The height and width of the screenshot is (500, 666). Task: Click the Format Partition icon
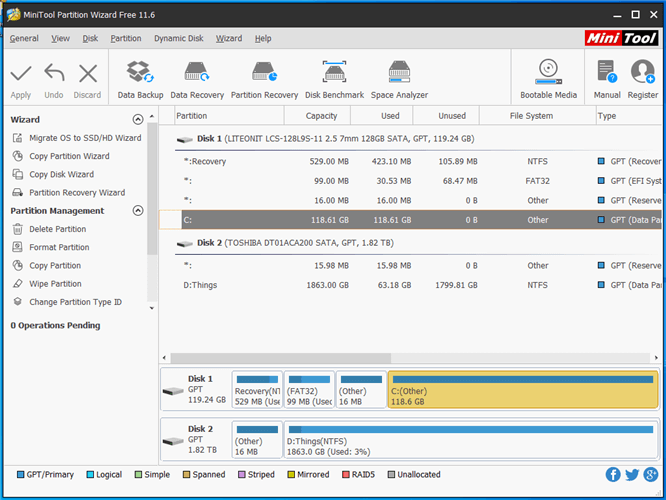click(x=17, y=247)
